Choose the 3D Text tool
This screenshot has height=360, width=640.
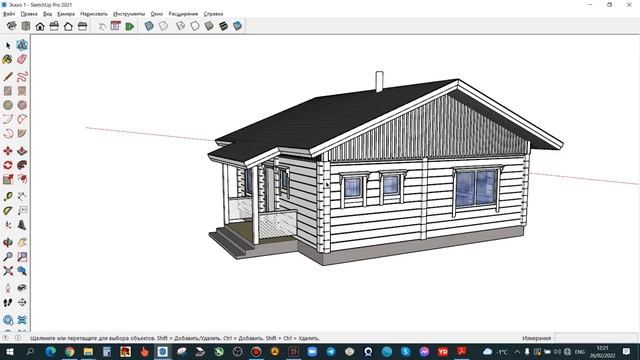pos(22,225)
